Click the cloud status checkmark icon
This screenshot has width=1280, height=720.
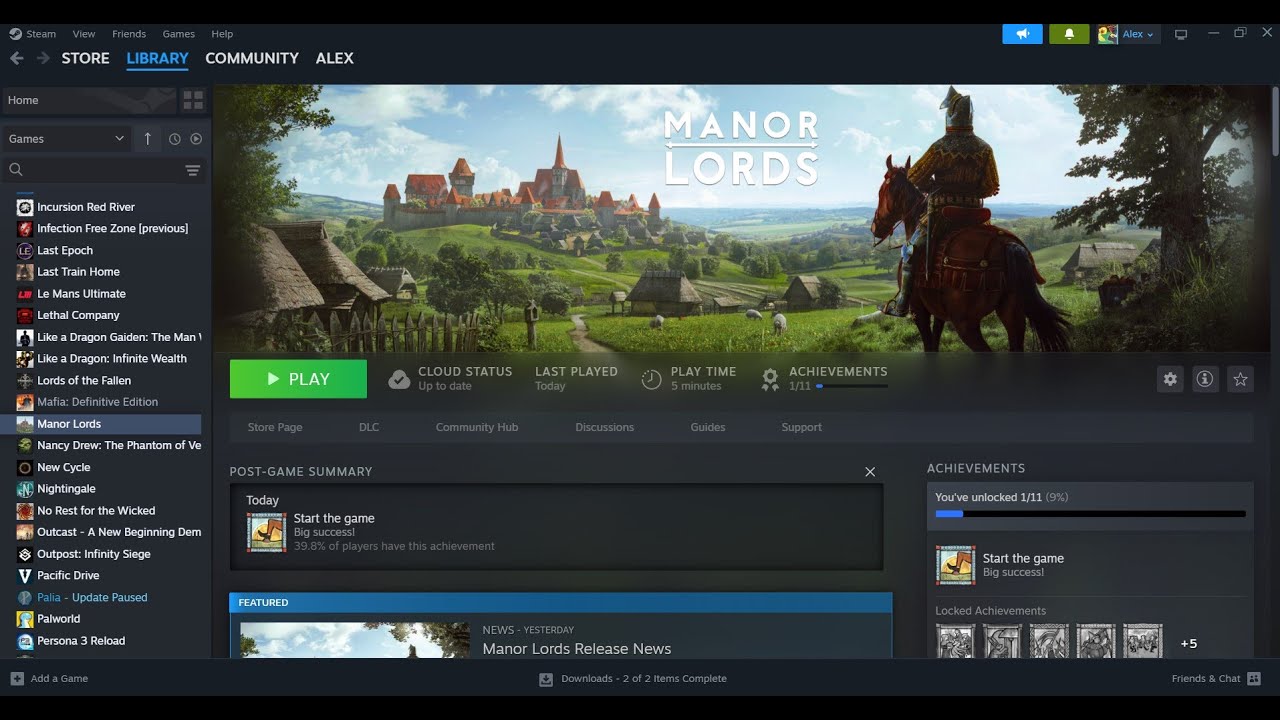399,379
